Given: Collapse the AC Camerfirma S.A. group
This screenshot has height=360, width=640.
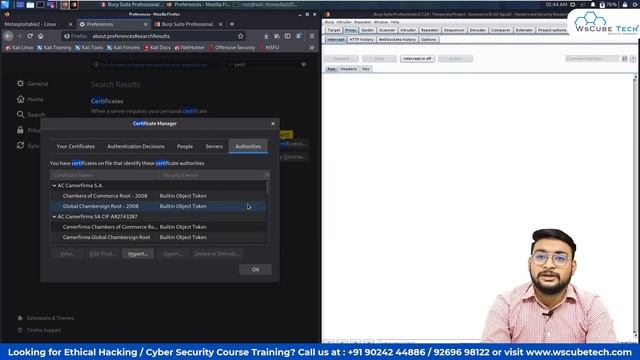Looking at the screenshot, I should point(54,185).
